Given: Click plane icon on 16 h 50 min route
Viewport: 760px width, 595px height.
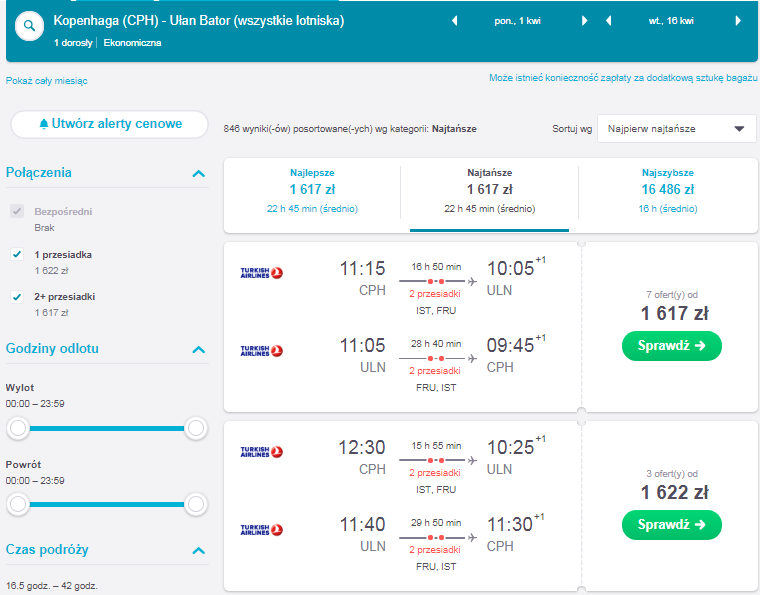Looking at the screenshot, I should pos(472,281).
